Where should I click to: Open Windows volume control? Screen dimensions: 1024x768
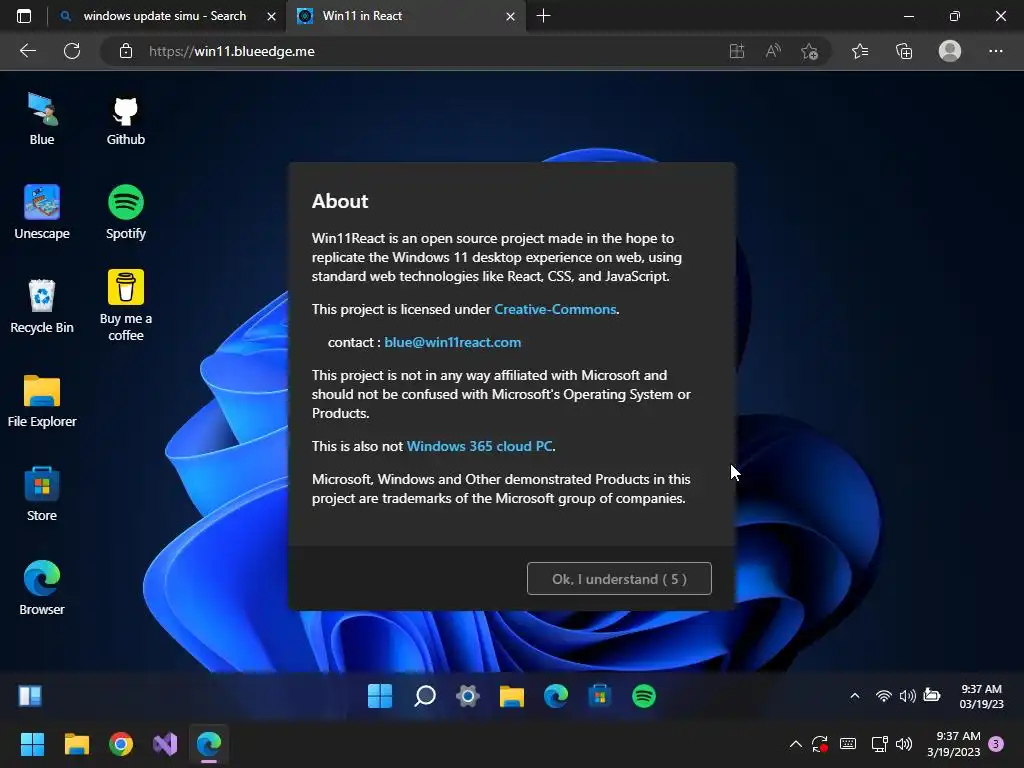pyautogui.click(x=904, y=744)
